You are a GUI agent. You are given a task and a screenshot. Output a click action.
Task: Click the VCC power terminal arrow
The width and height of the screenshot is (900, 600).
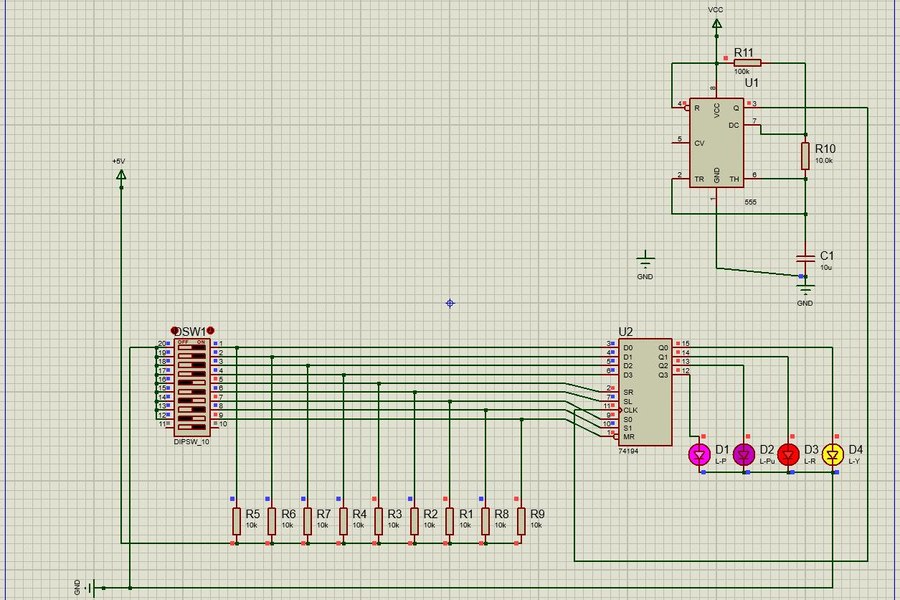tap(716, 24)
